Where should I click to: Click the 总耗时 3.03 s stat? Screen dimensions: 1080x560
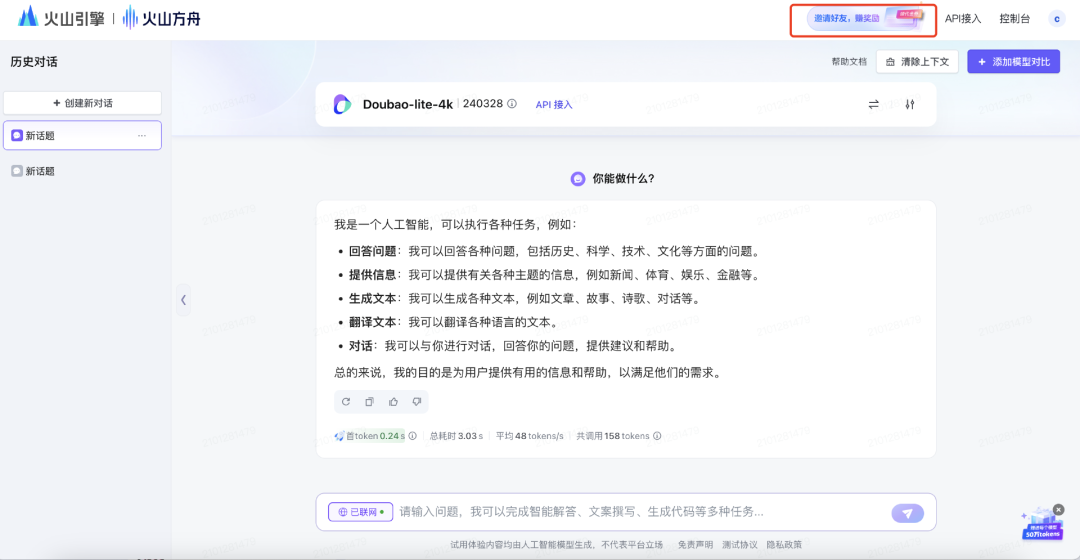[x=456, y=436]
